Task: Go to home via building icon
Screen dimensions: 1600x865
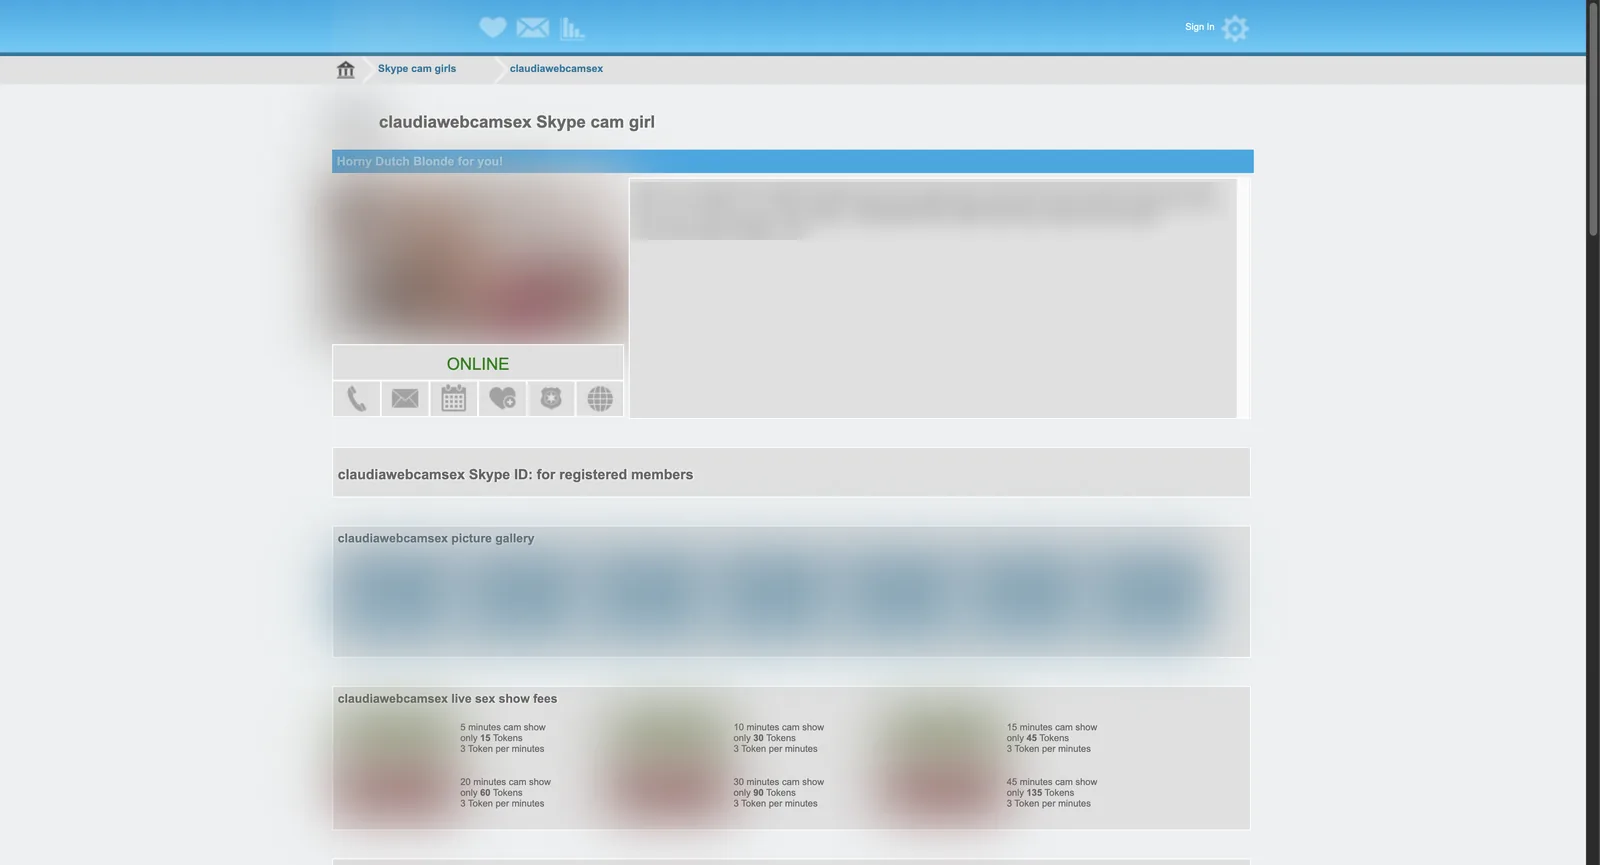Action: [x=346, y=69]
